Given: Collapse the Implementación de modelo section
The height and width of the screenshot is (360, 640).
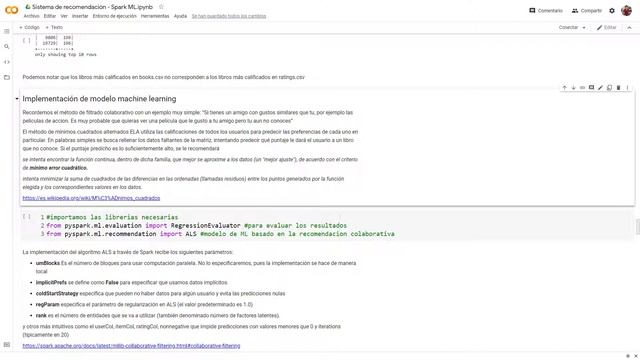Looking at the screenshot, I should point(17,99).
